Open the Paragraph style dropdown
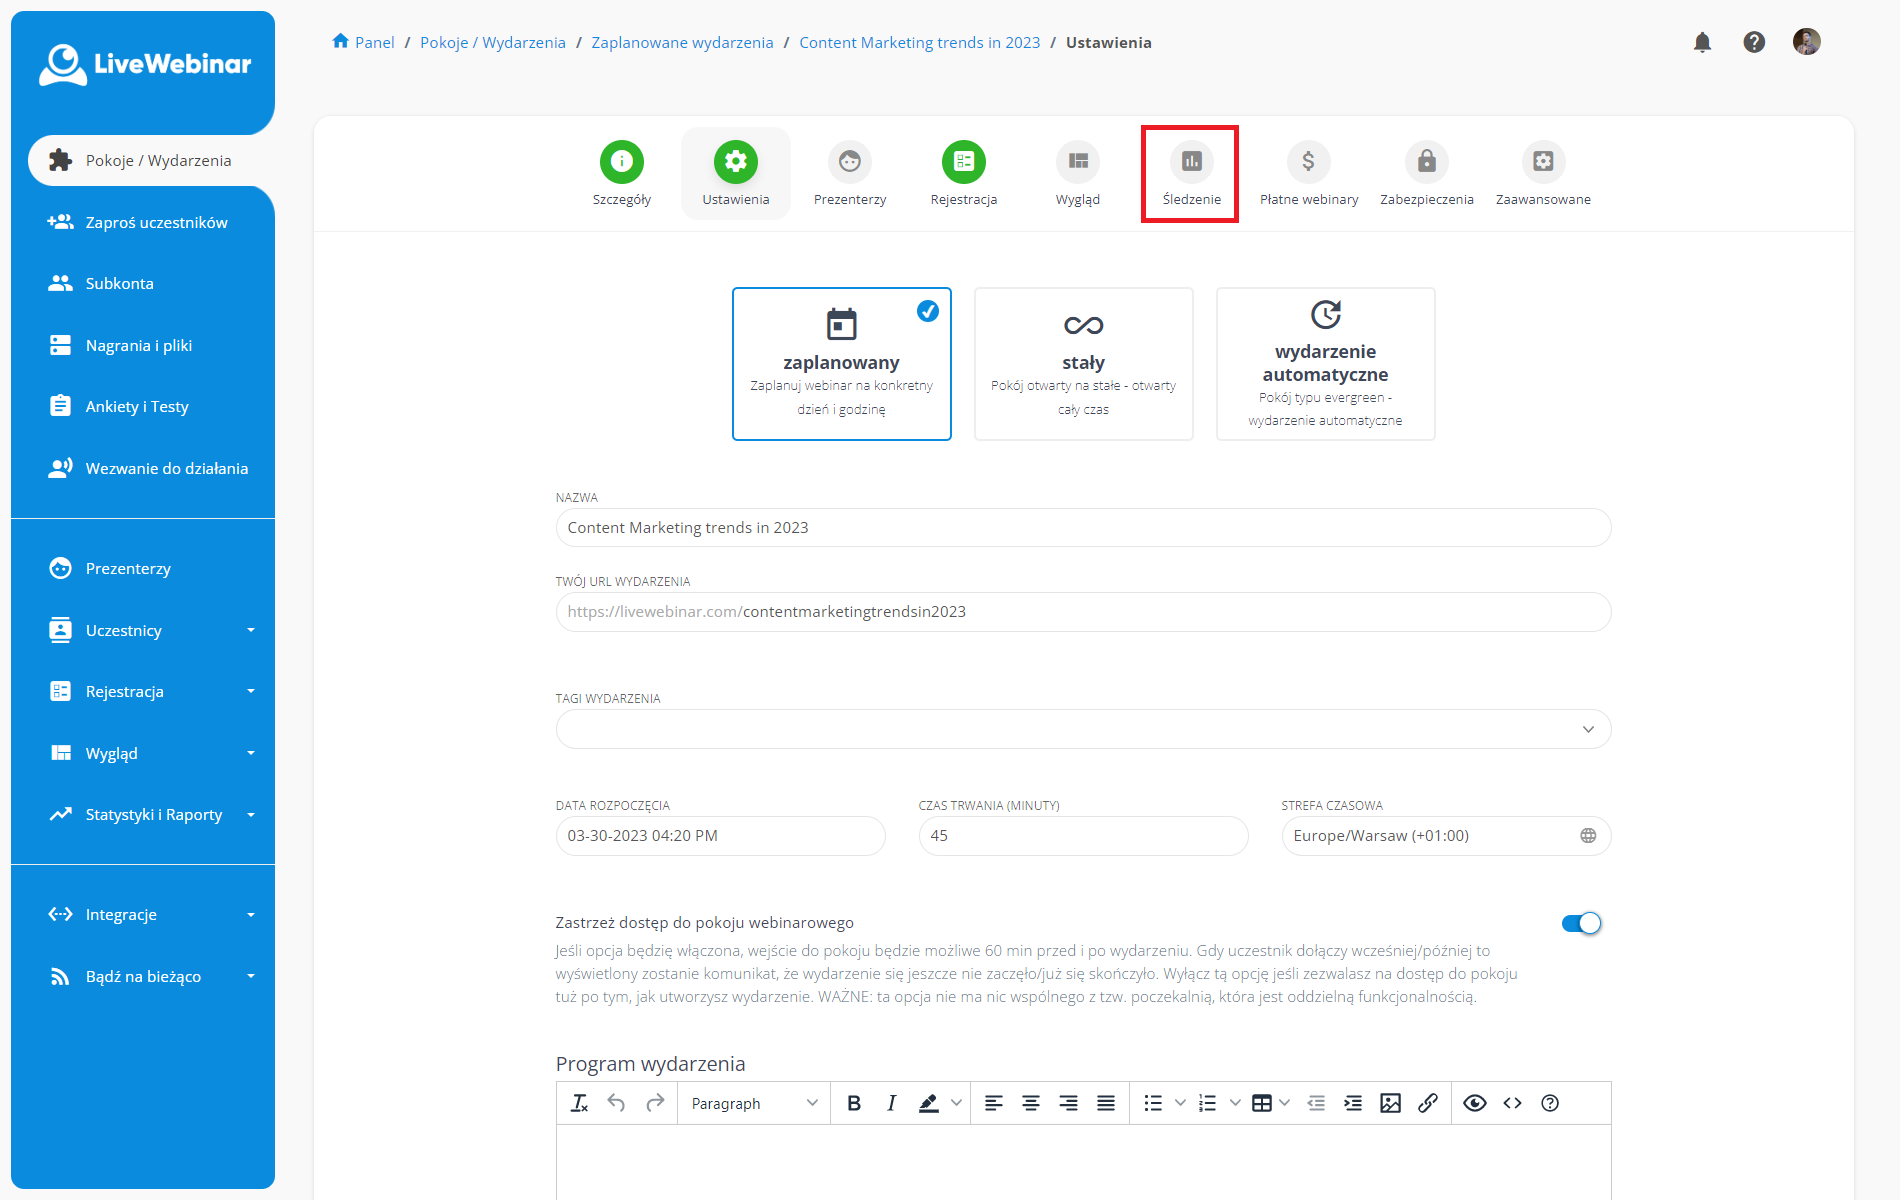This screenshot has height=1200, width=1900. click(x=754, y=1103)
